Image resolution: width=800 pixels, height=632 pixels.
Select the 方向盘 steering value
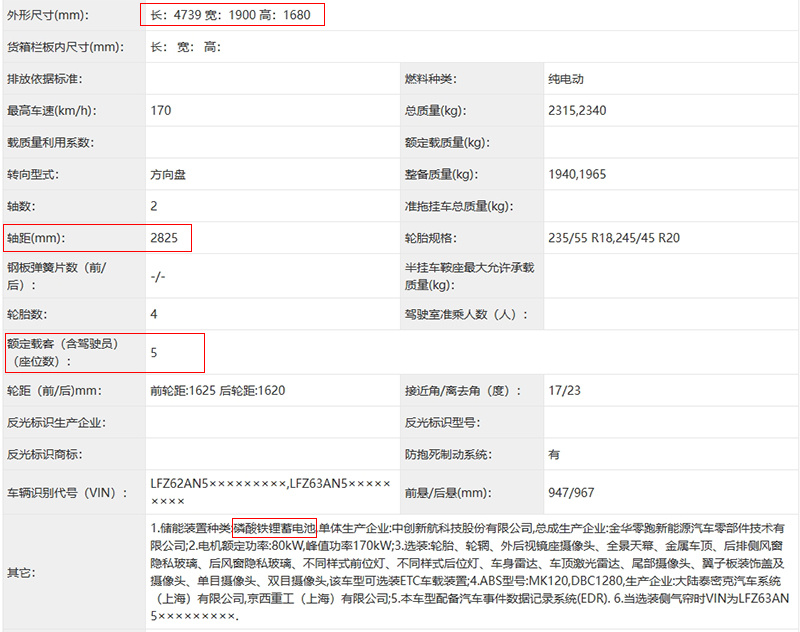point(168,174)
